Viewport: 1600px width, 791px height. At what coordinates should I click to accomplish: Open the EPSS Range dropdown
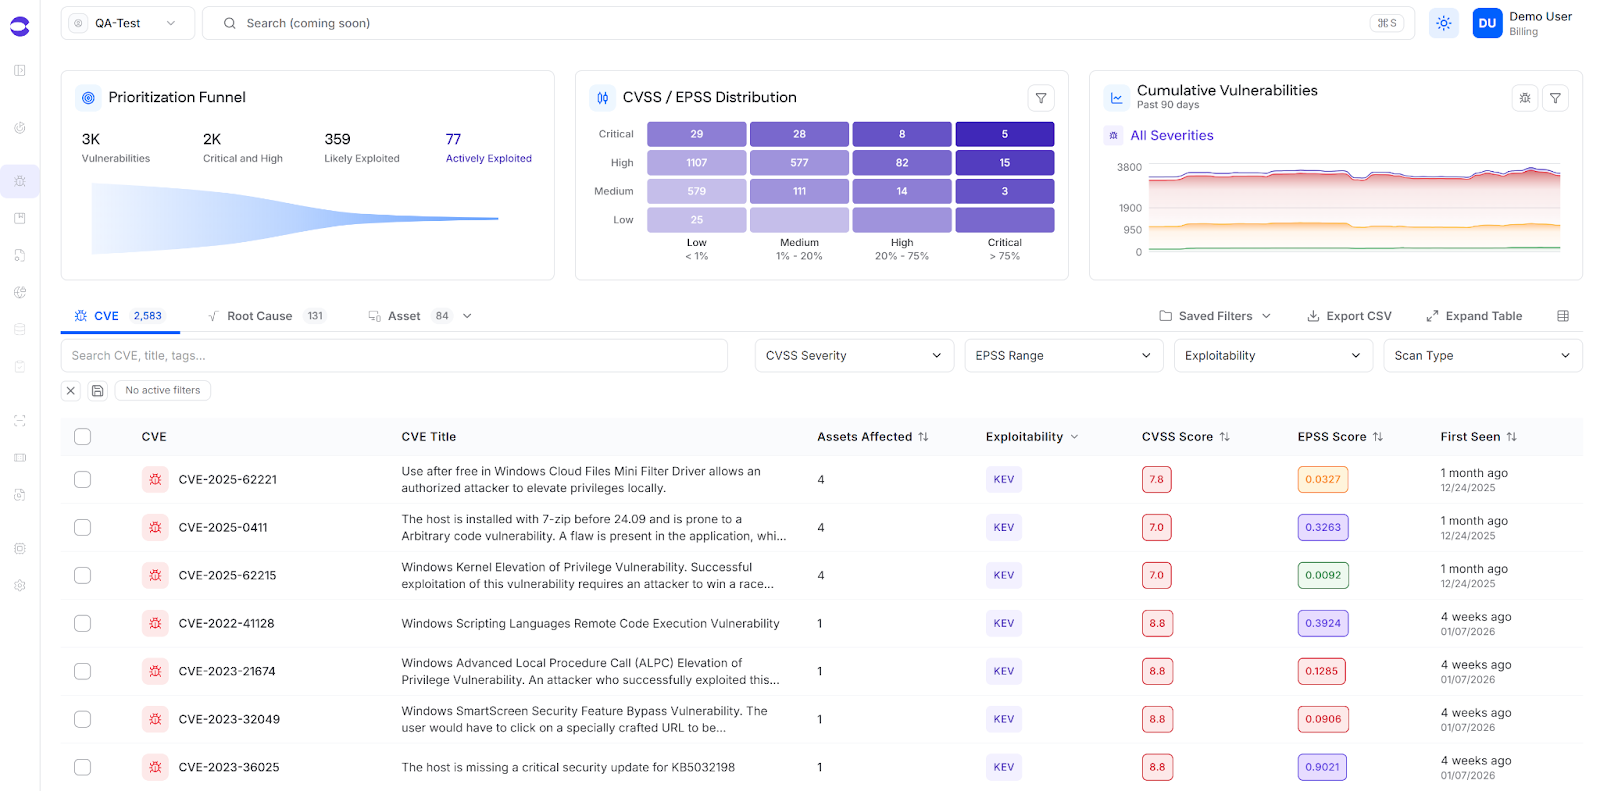(1064, 356)
